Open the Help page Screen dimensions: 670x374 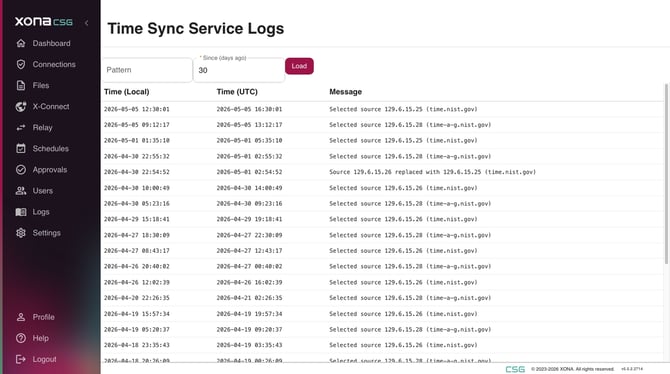click(x=41, y=338)
